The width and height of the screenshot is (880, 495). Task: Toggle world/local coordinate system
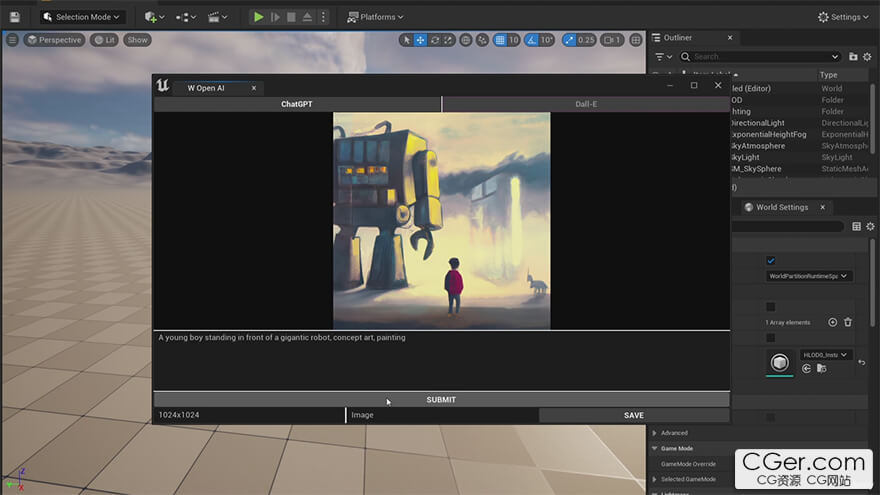pos(465,40)
